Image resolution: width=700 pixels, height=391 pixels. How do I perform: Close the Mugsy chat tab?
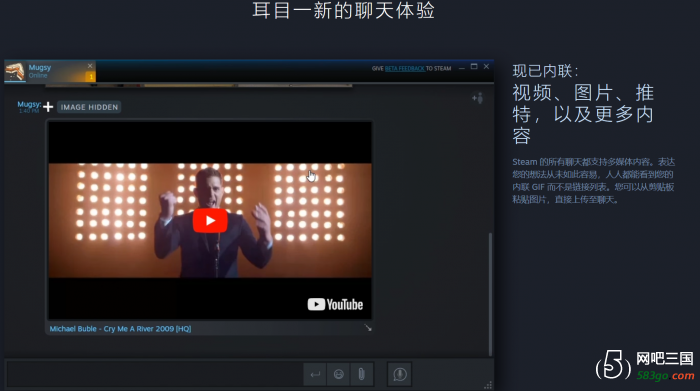coord(90,66)
